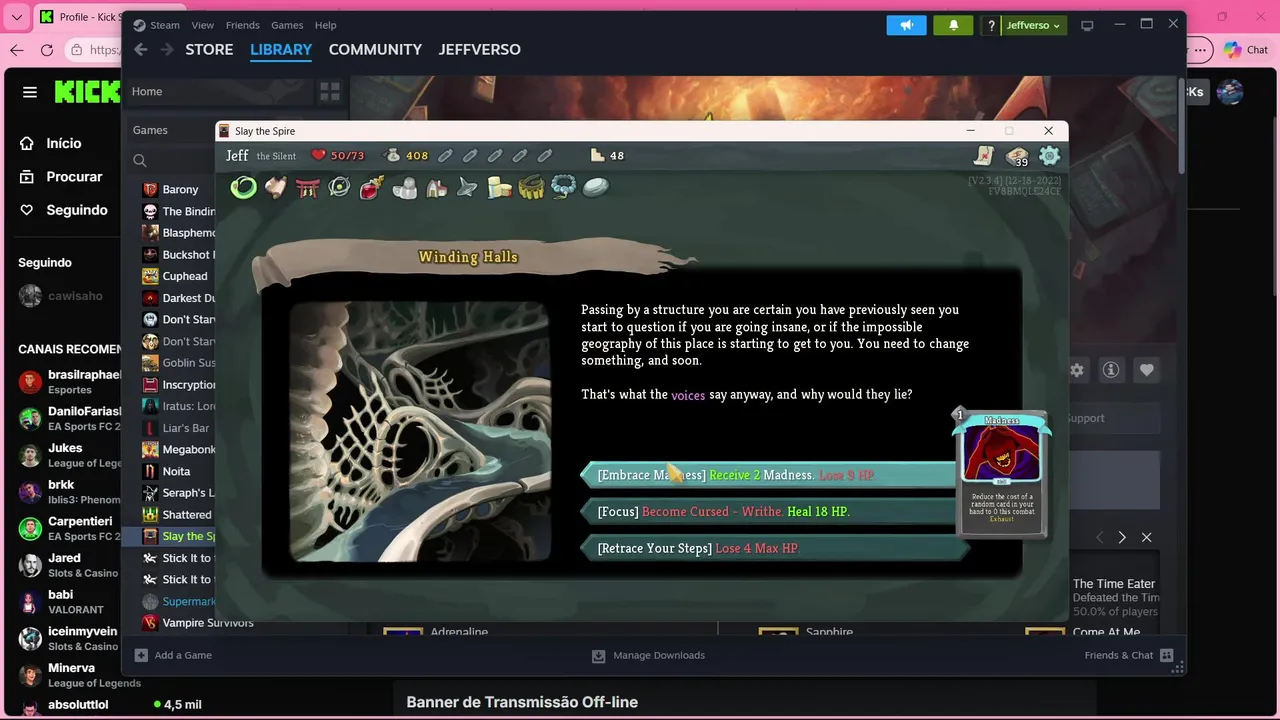Viewport: 1280px width, 720px height.
Task: Click the next arrow beside the achievements panel
Action: pos(1122,537)
